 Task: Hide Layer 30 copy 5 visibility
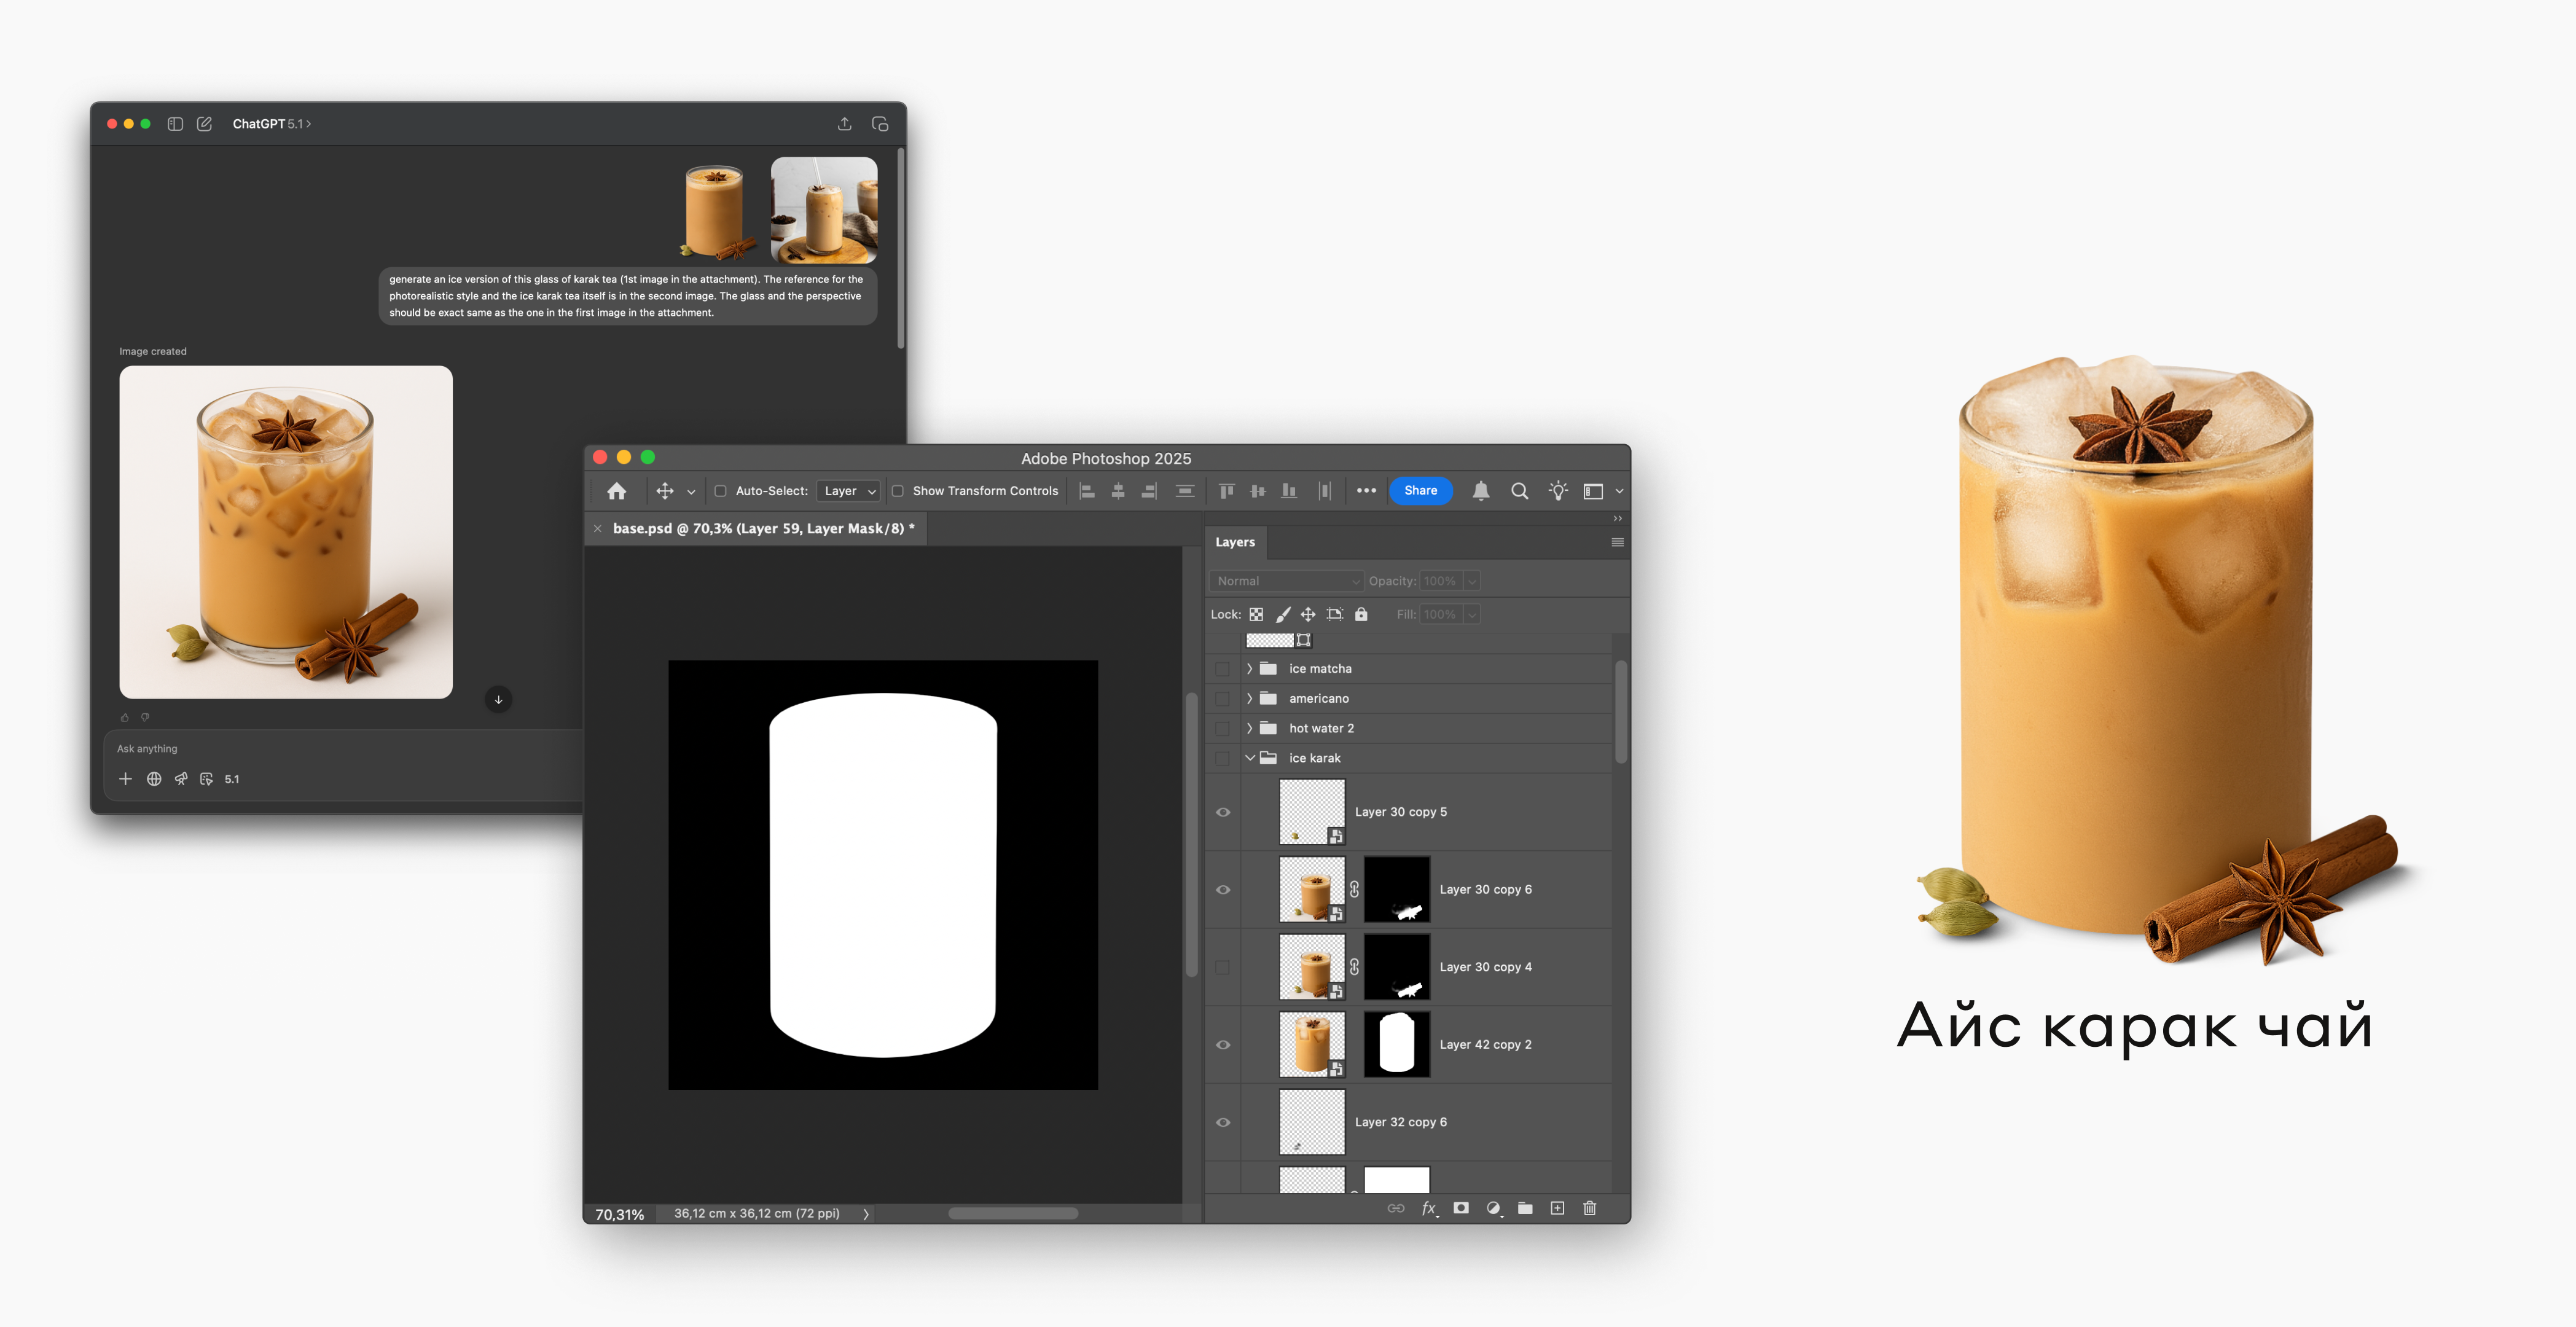(x=1223, y=812)
